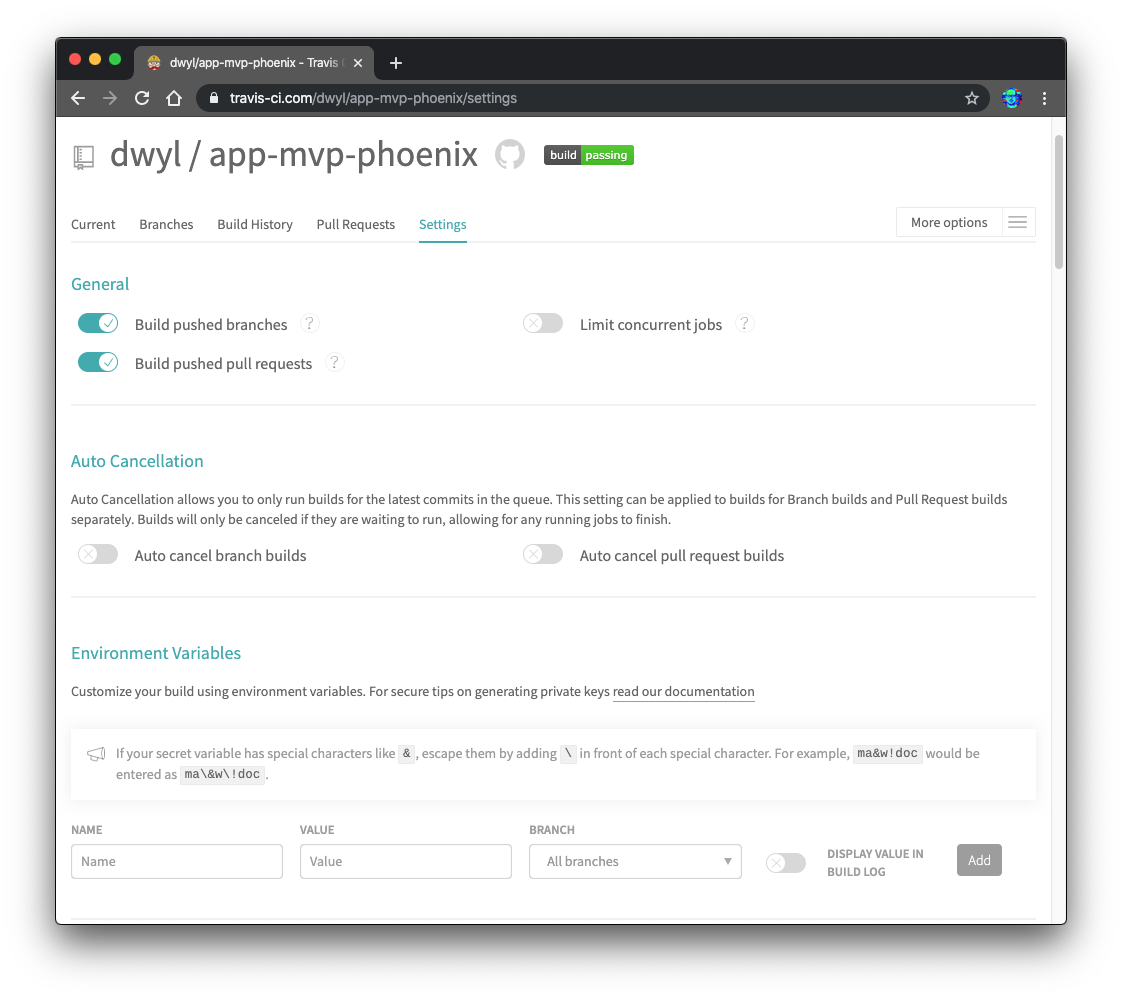1122x998 pixels.
Task: Click the GitHub logo next to repository name
Action: click(x=510, y=154)
